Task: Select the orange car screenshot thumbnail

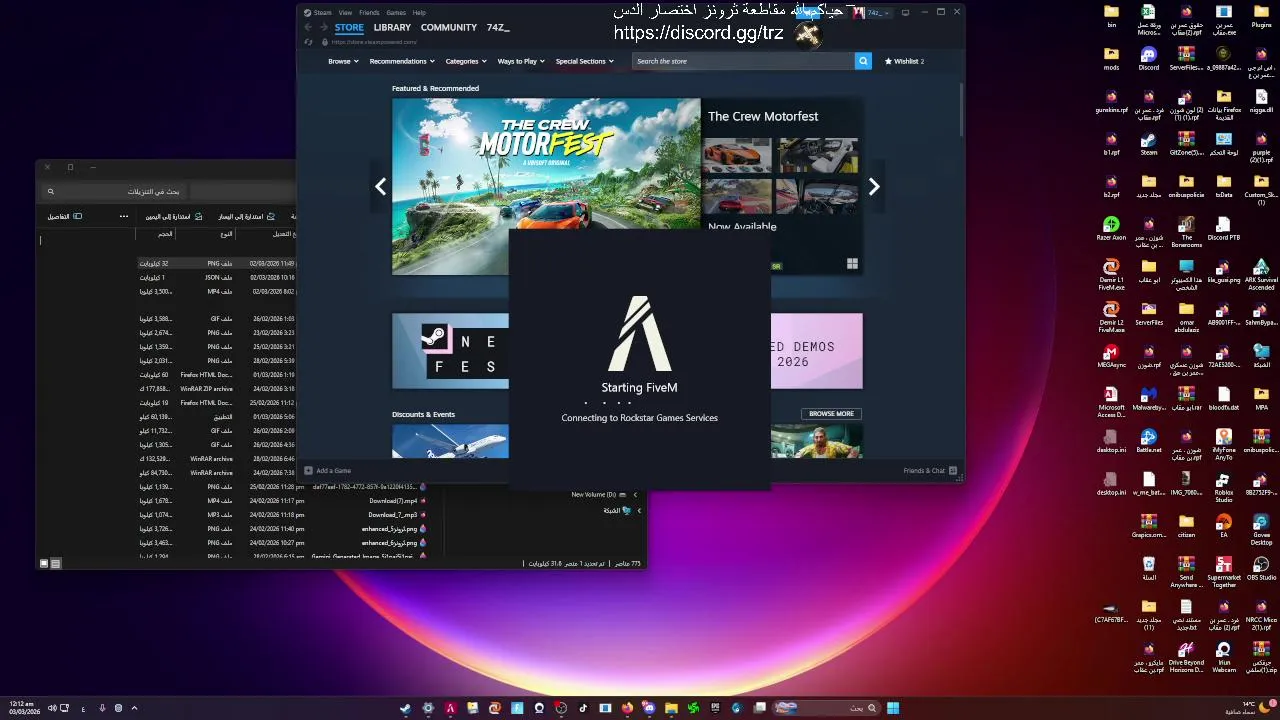Action: (737, 155)
